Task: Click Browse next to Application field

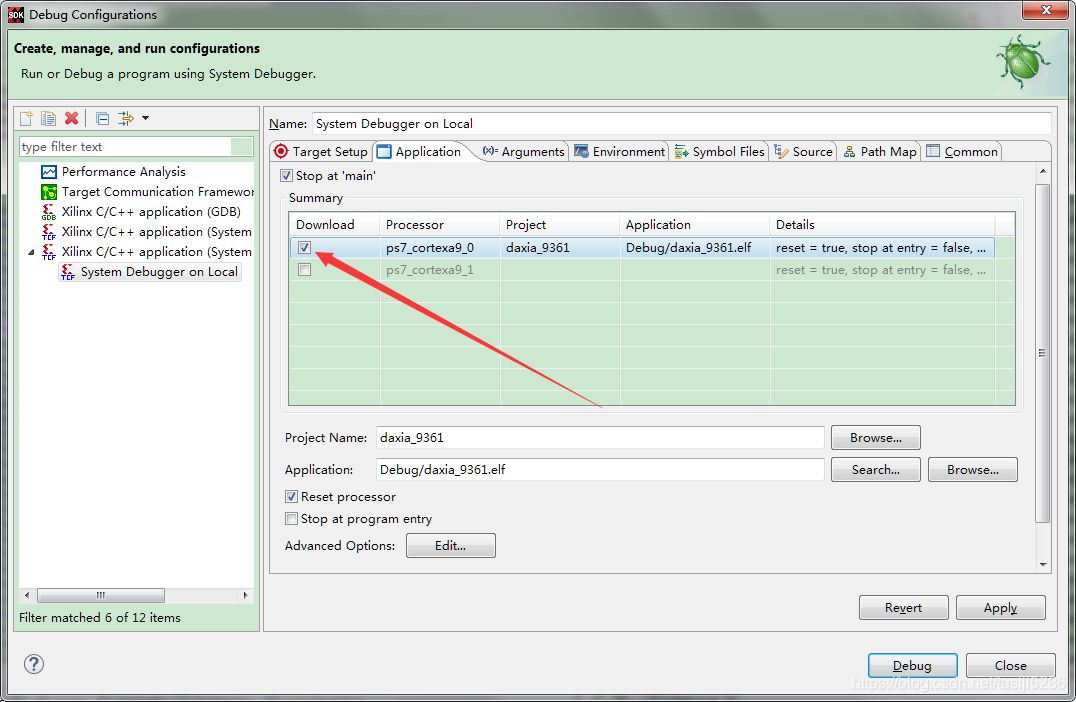Action: 972,470
